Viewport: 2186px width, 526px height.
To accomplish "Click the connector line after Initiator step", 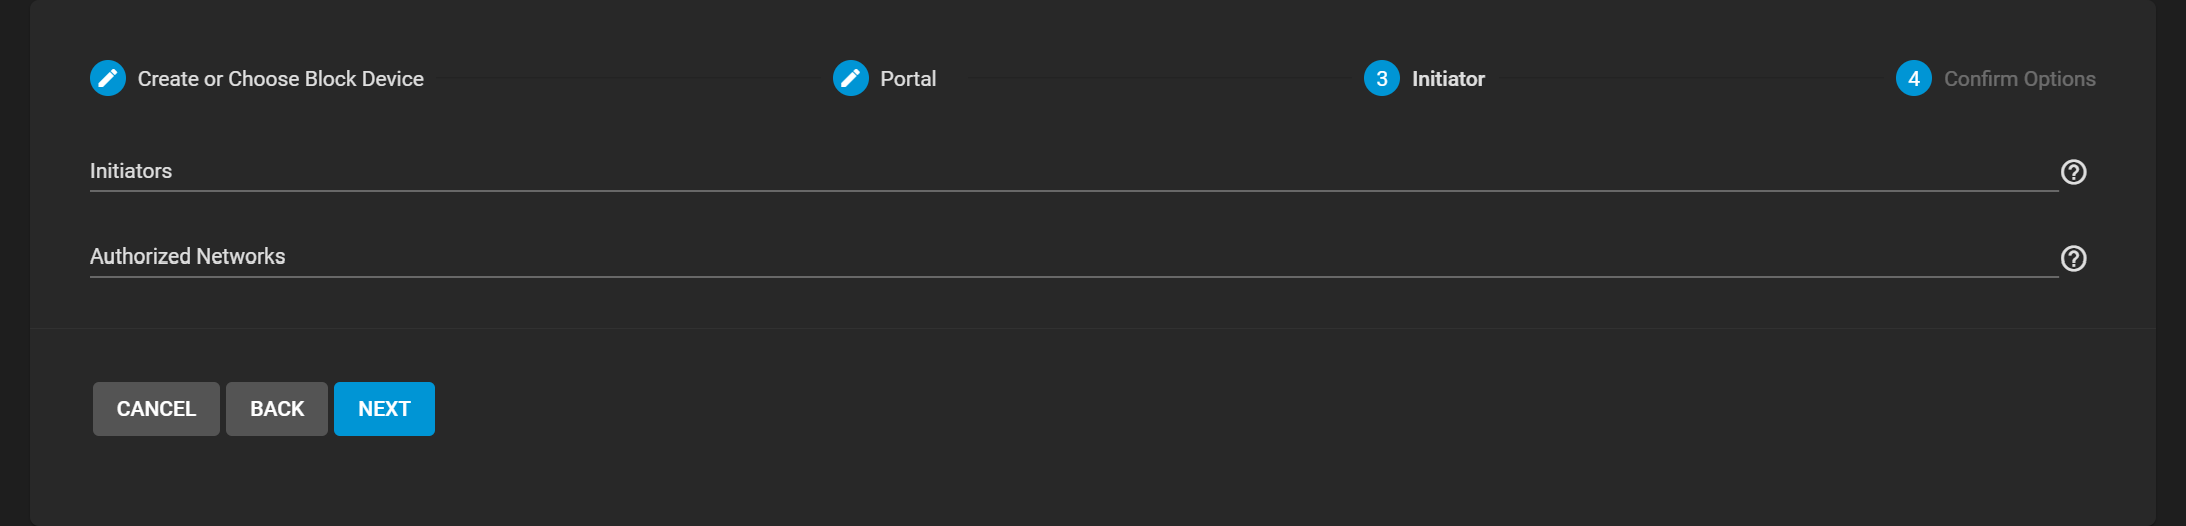I will point(1691,78).
